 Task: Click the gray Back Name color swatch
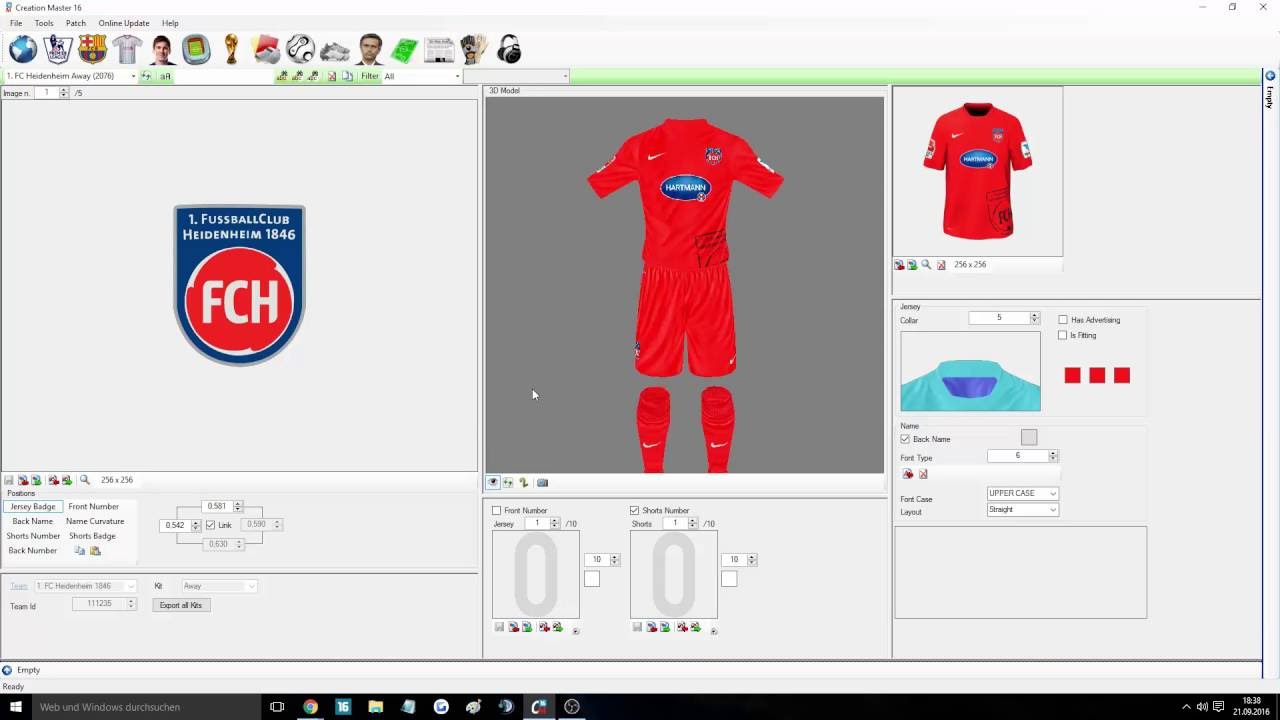(1029, 438)
